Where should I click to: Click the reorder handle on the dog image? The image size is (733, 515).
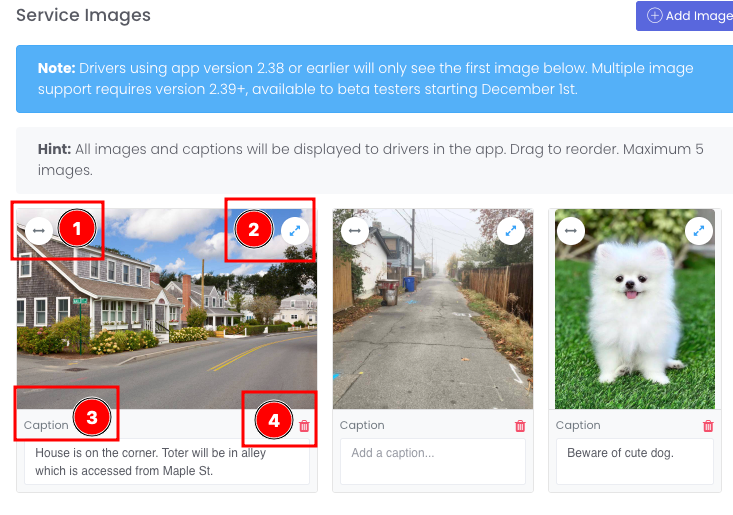tap(571, 231)
